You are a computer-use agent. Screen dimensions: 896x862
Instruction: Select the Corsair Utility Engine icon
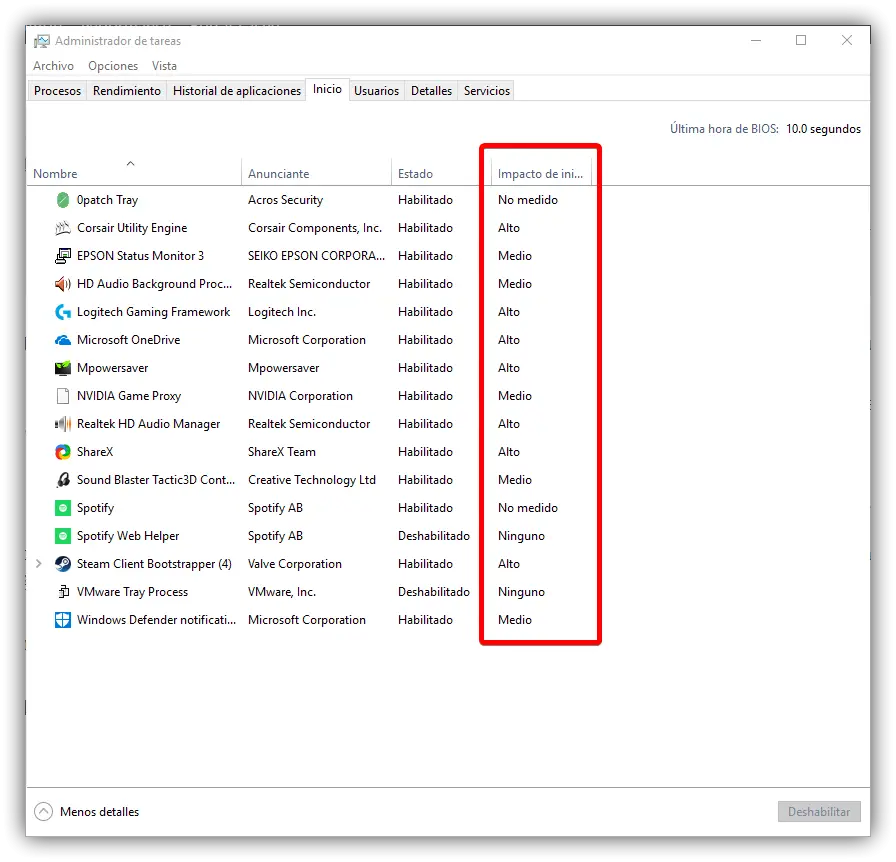click(63, 228)
